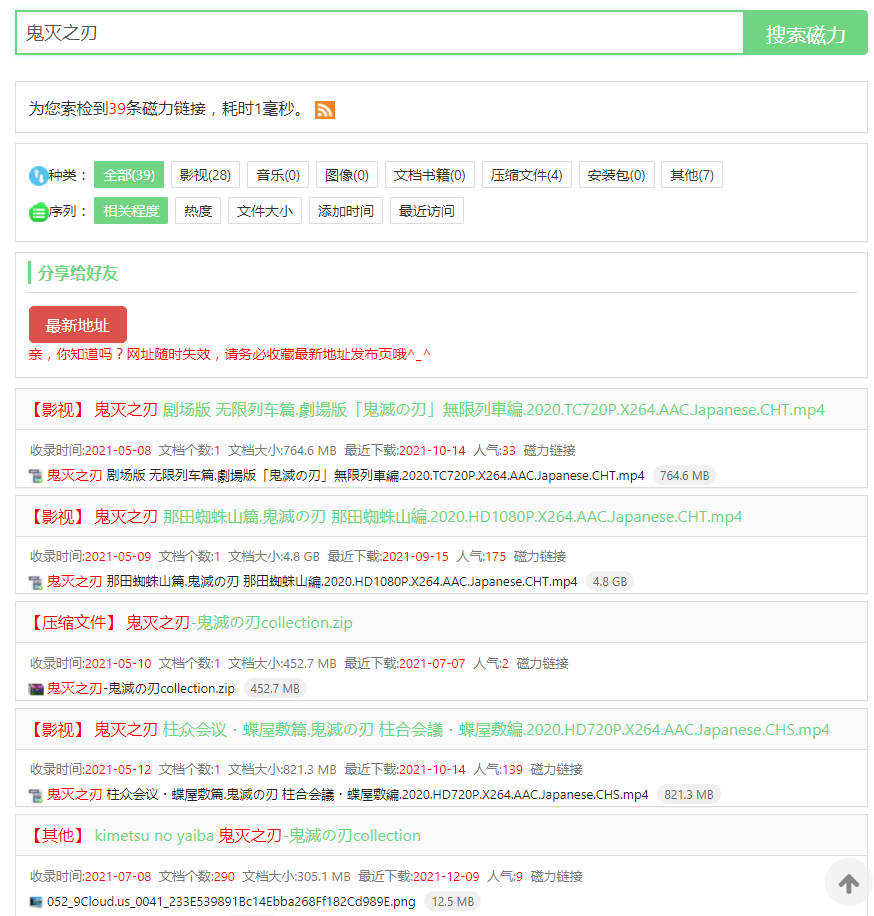Click the 764.6 MB size badge
Viewport: 874px width, 916px height.
(x=684, y=476)
